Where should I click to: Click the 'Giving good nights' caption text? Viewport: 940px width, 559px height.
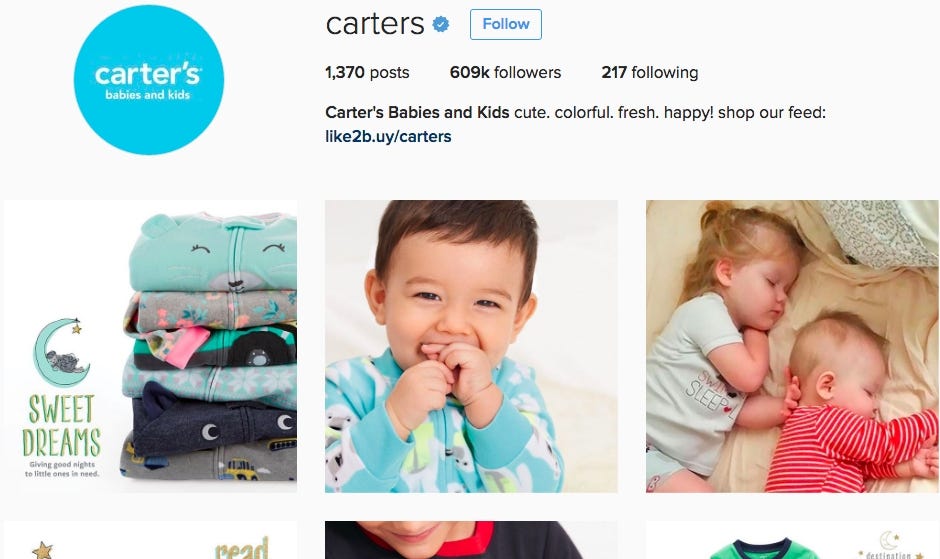[62, 469]
